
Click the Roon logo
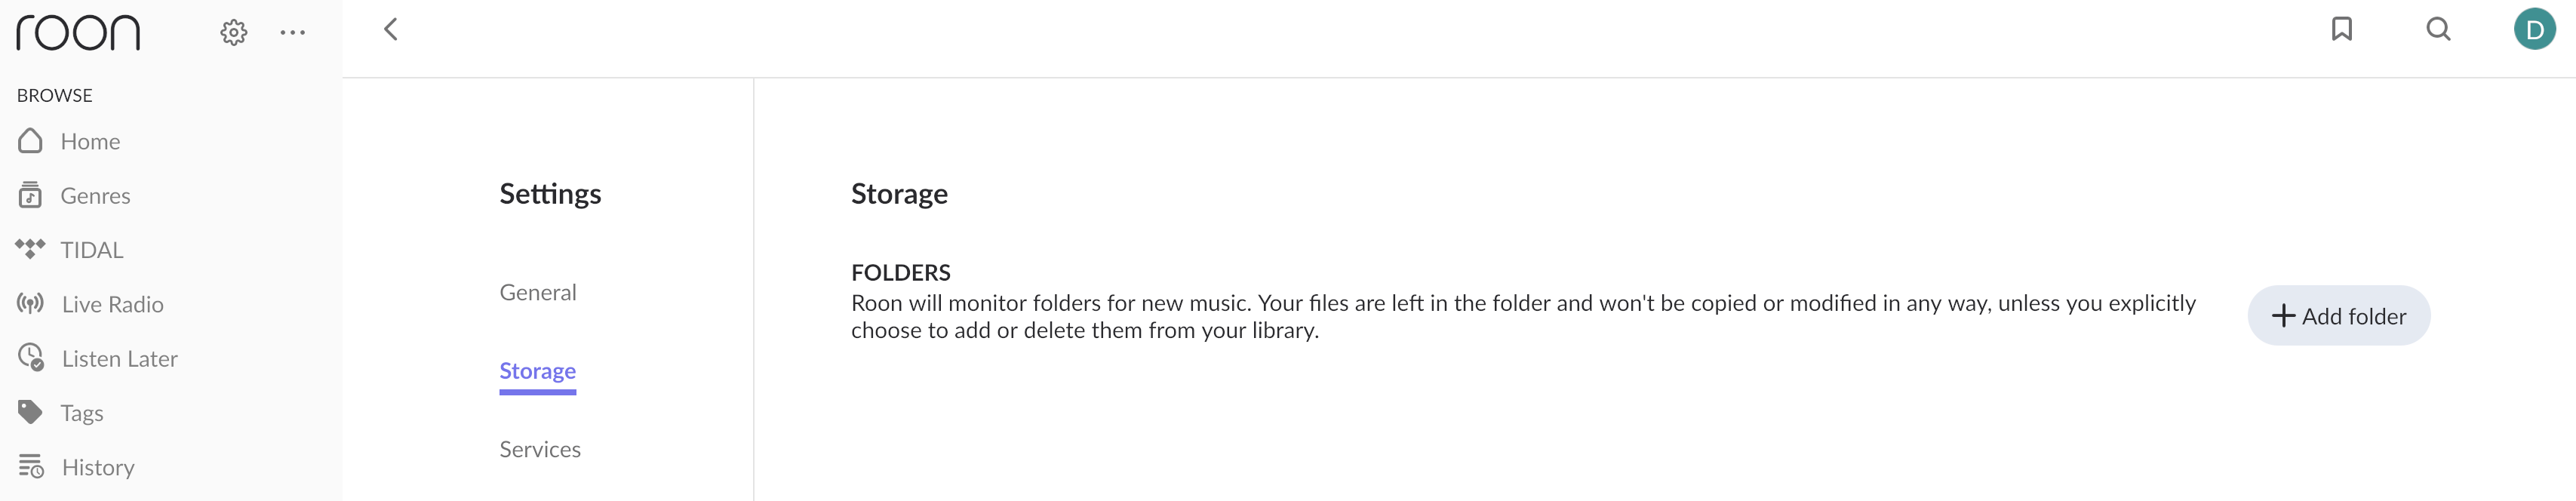coord(78,33)
